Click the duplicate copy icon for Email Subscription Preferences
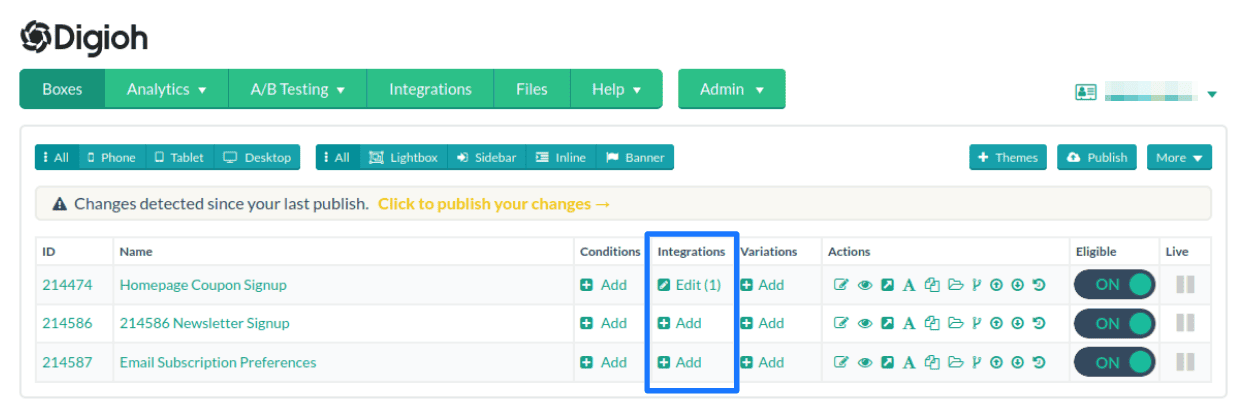 click(932, 363)
